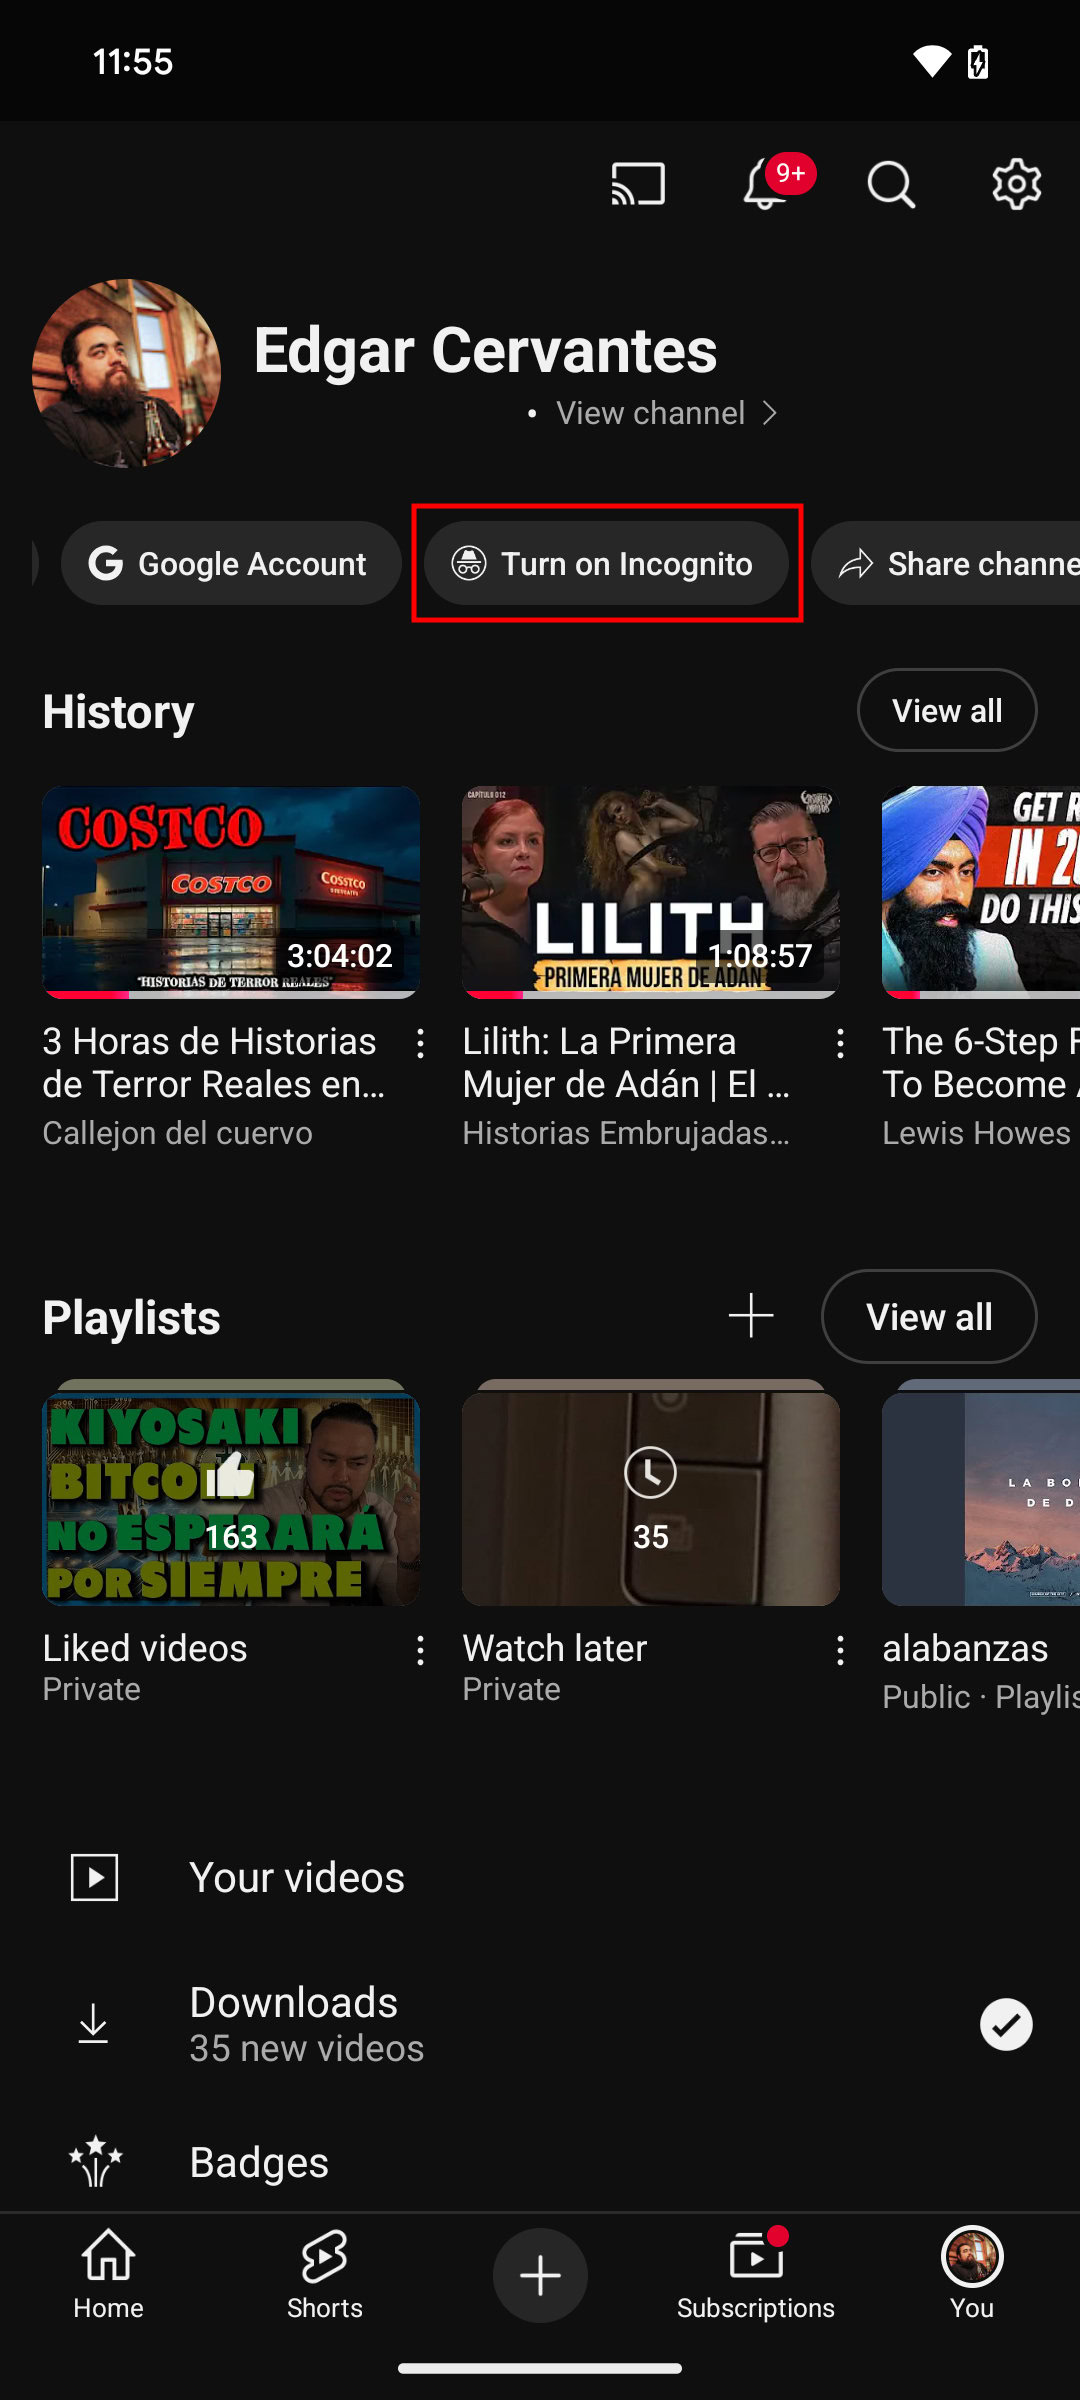
Task: Tap downloads completed checkmark icon
Action: [1006, 2024]
